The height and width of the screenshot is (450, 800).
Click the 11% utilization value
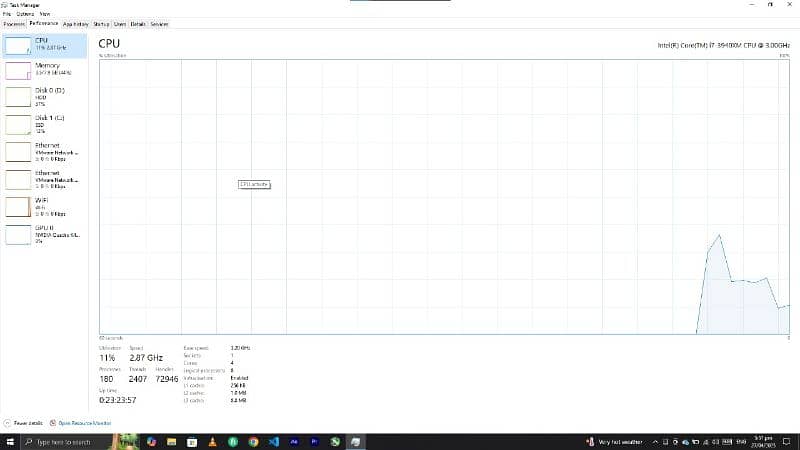tap(107, 358)
